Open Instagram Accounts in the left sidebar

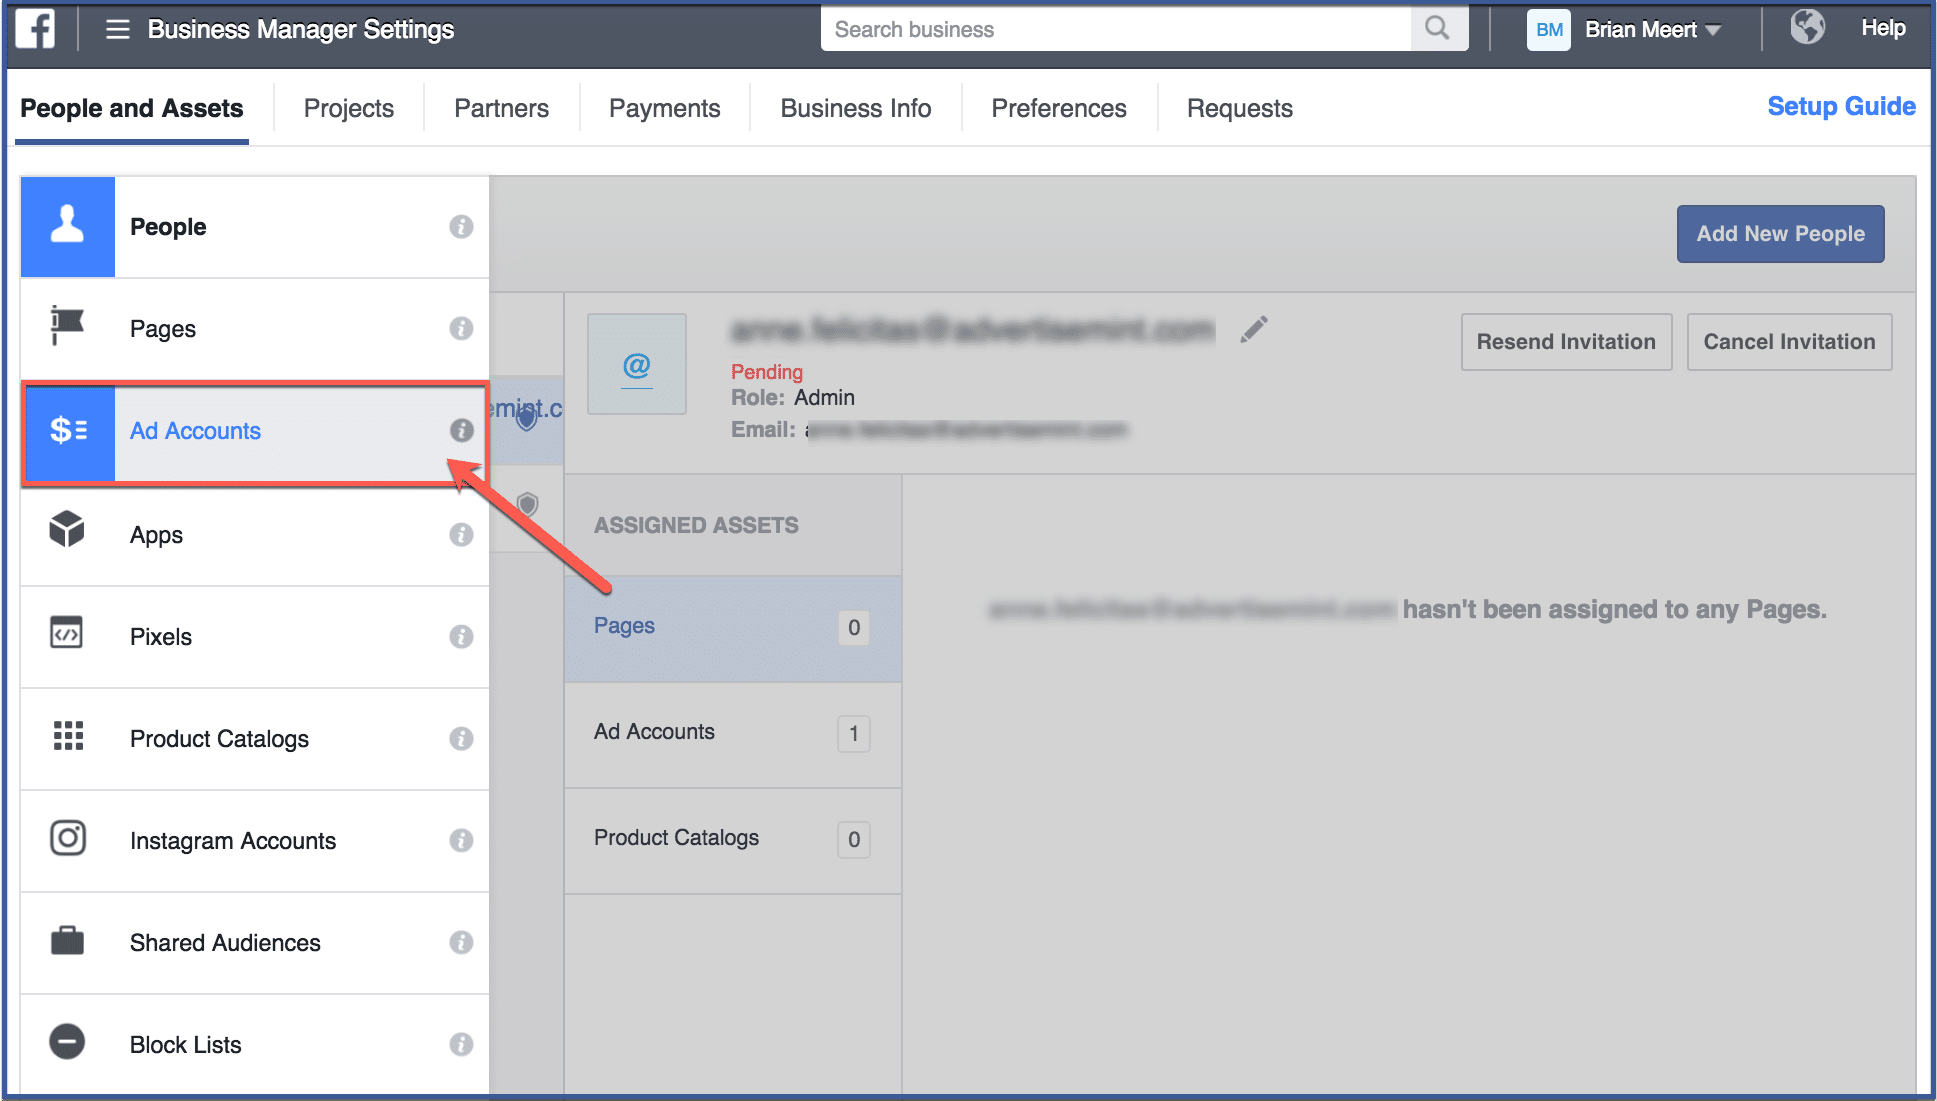pos(255,841)
